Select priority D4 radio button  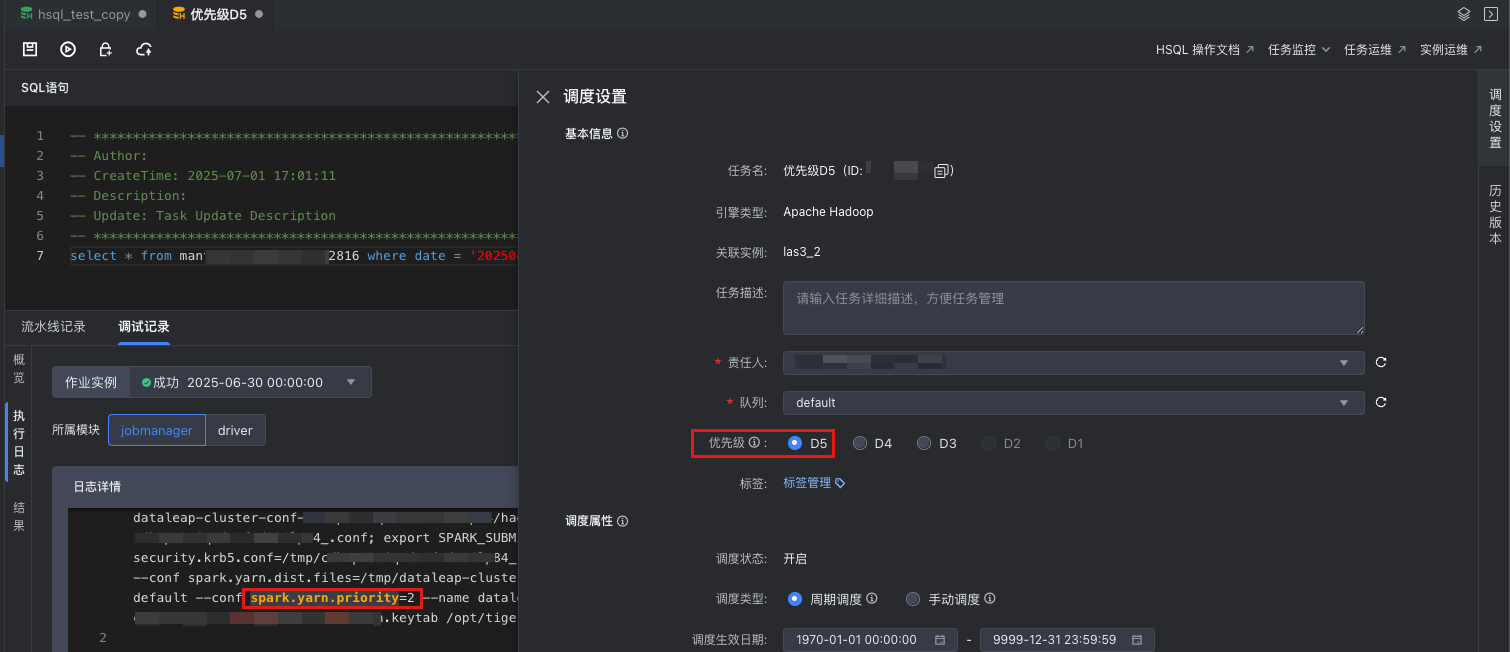860,443
